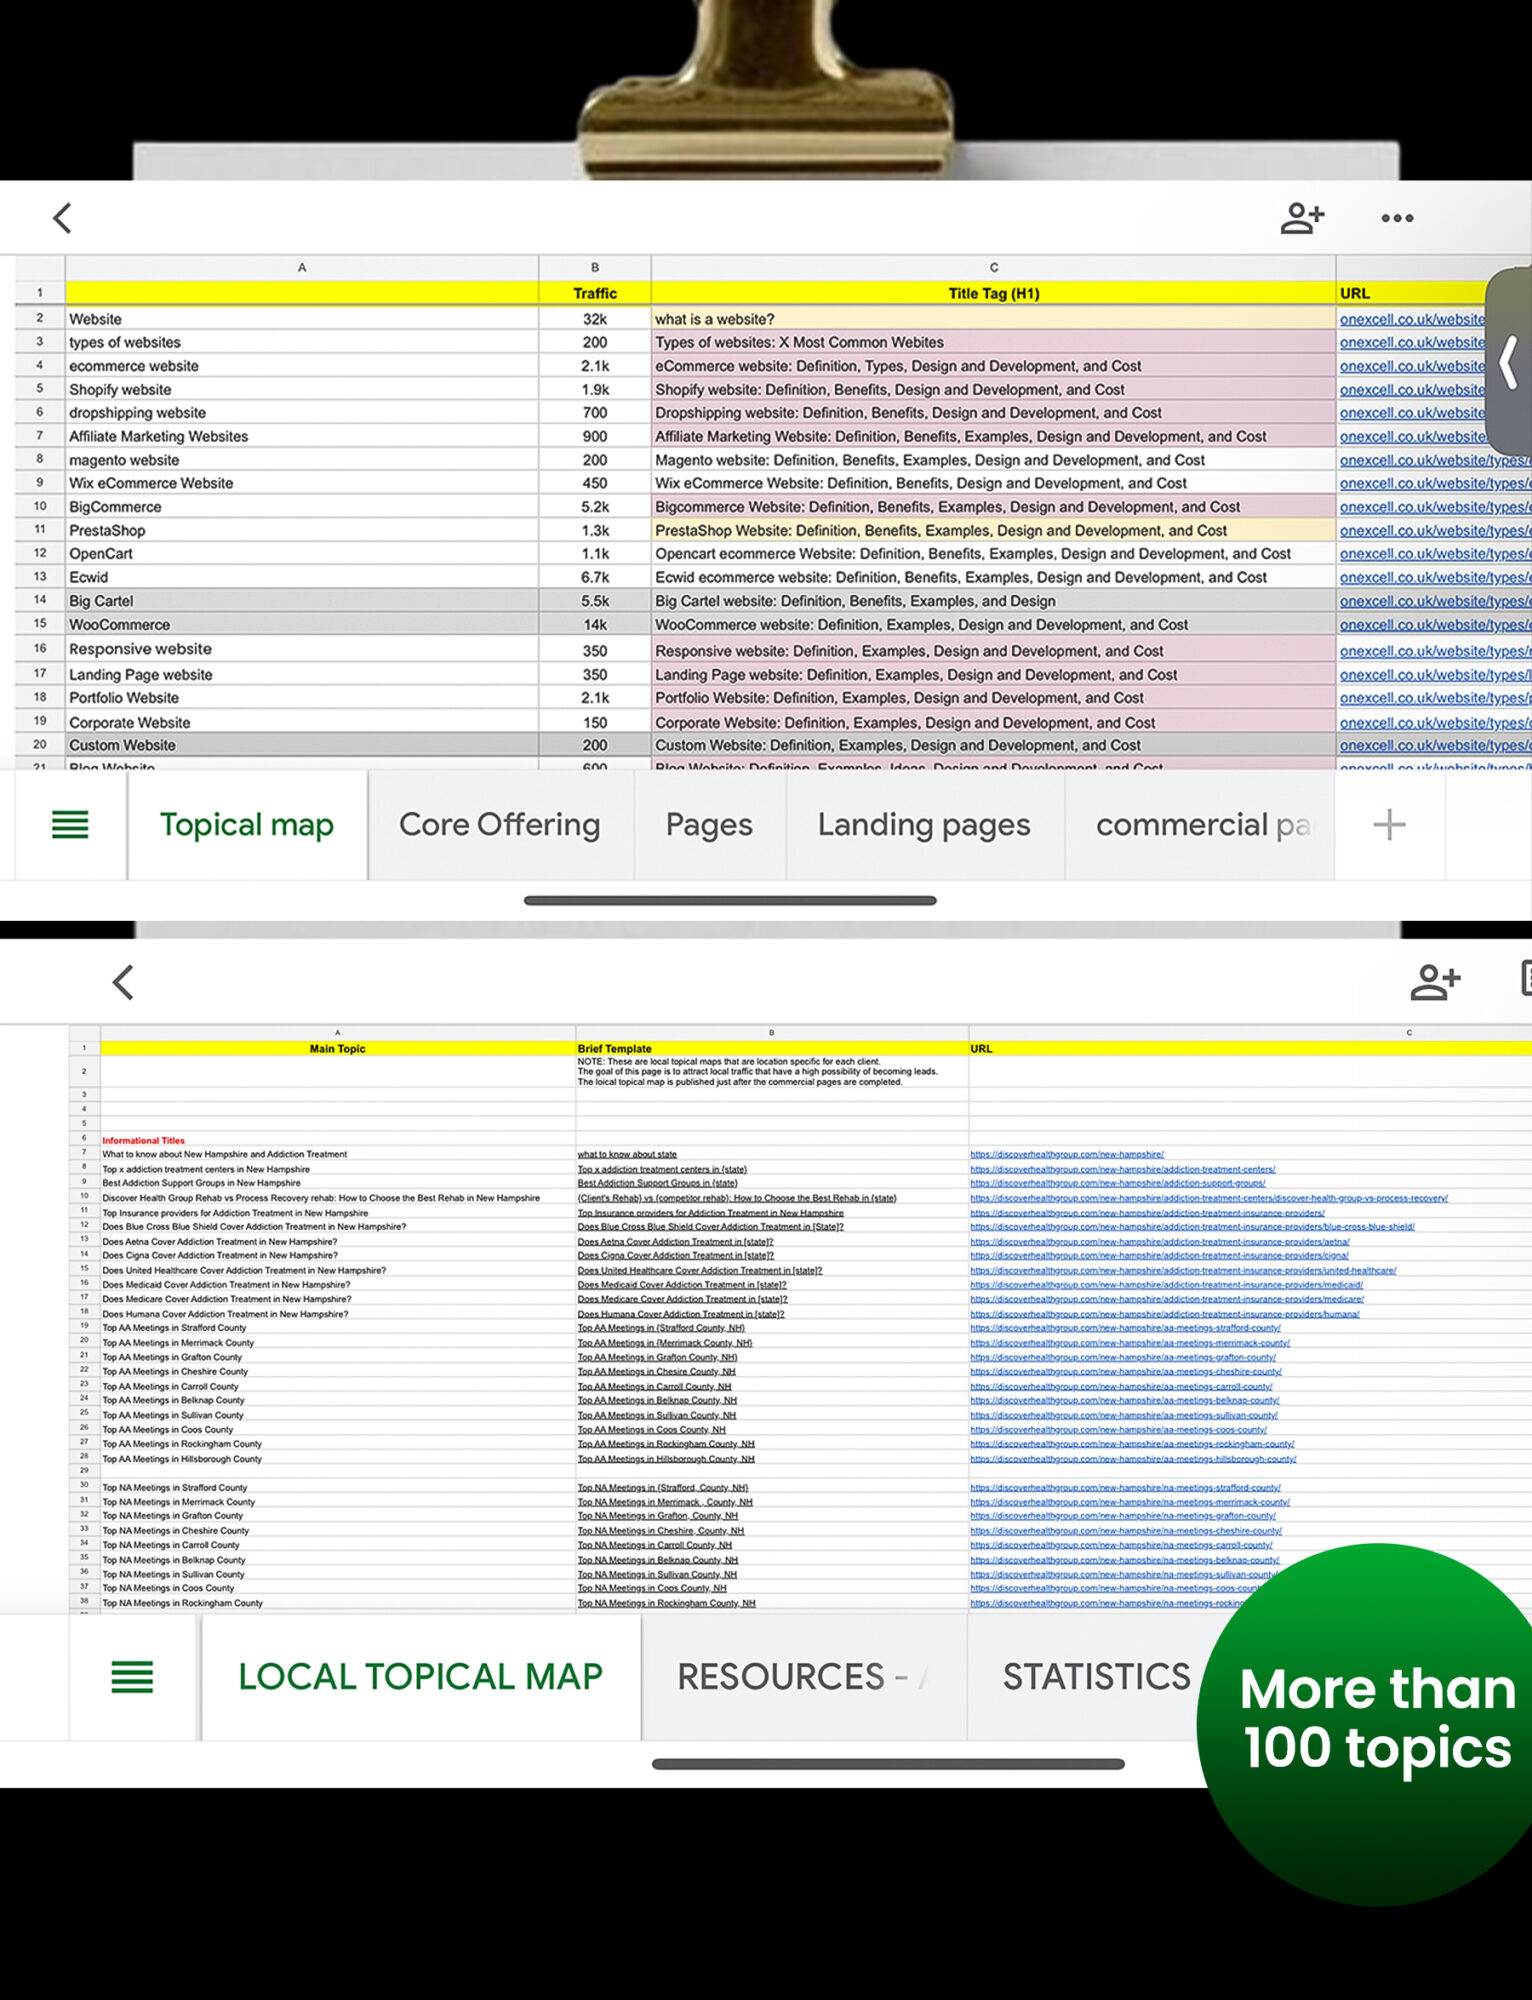Switch to the RESOURCES sheet tab

(x=792, y=1677)
